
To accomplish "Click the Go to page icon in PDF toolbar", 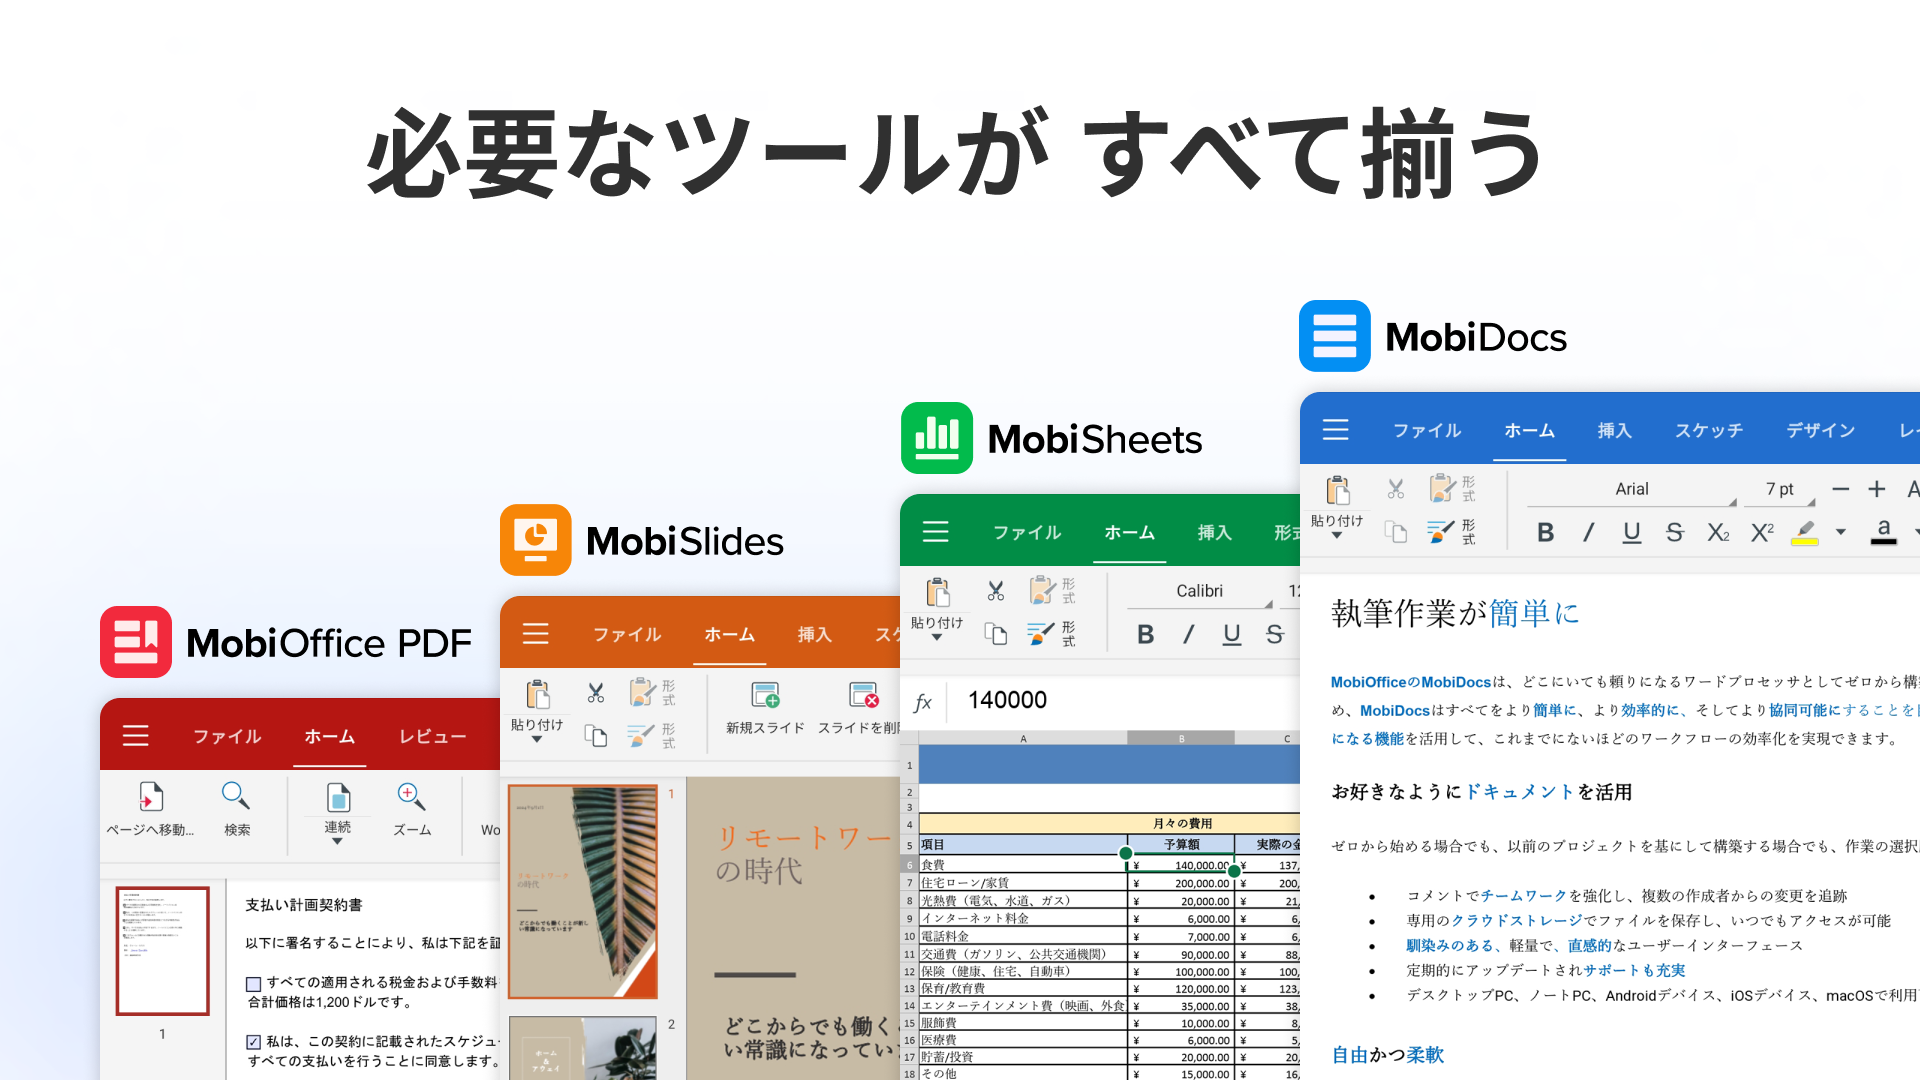I will 151,797.
